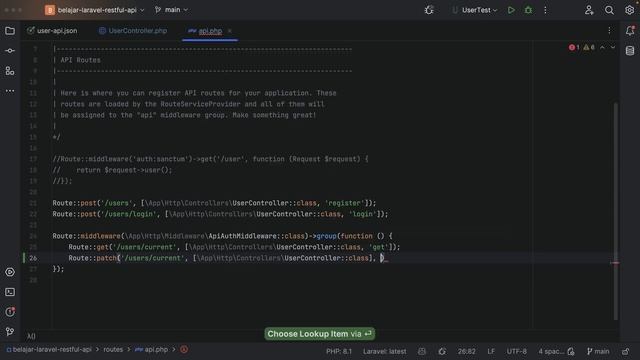640x360 pixels.
Task: Open Search Everywhere magnifier
Action: point(609,10)
